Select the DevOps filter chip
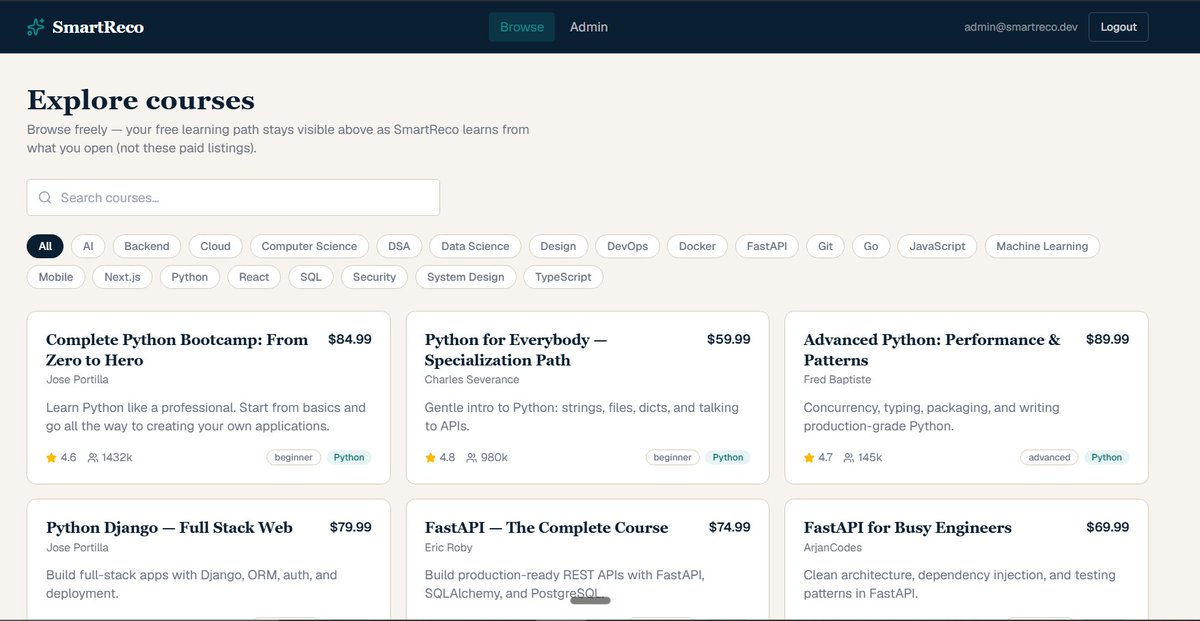Image resolution: width=1200 pixels, height=621 pixels. (x=627, y=246)
